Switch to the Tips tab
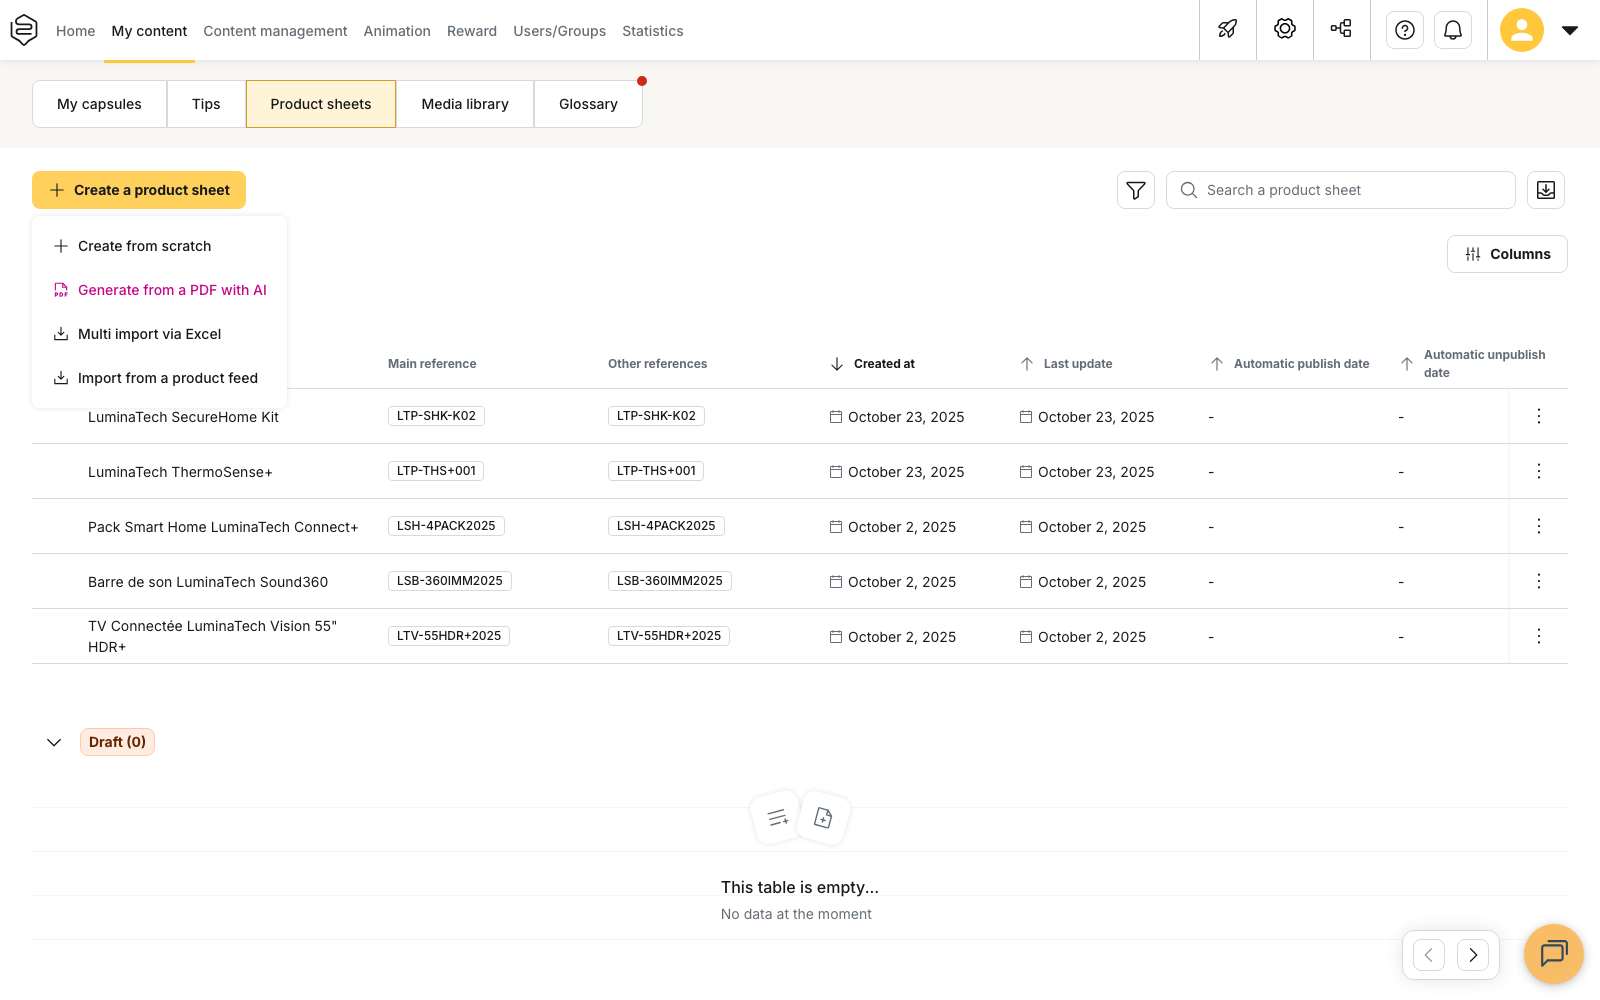This screenshot has width=1600, height=1000. pyautogui.click(x=206, y=104)
